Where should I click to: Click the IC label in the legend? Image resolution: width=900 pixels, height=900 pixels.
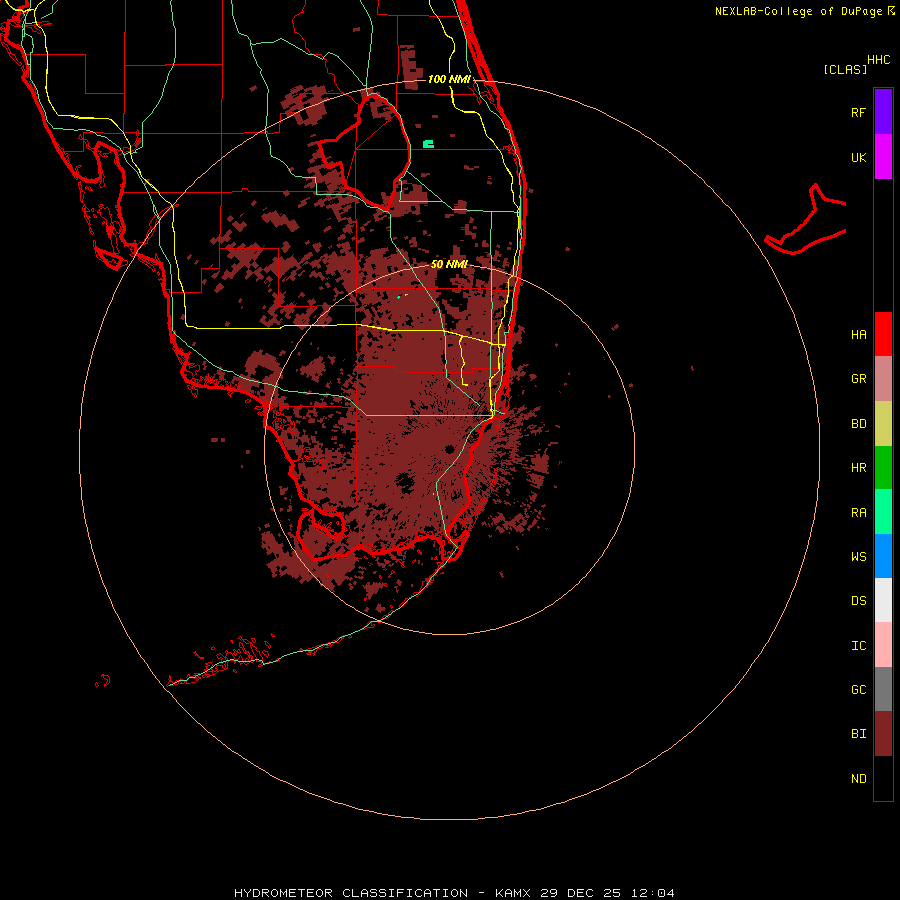858,645
